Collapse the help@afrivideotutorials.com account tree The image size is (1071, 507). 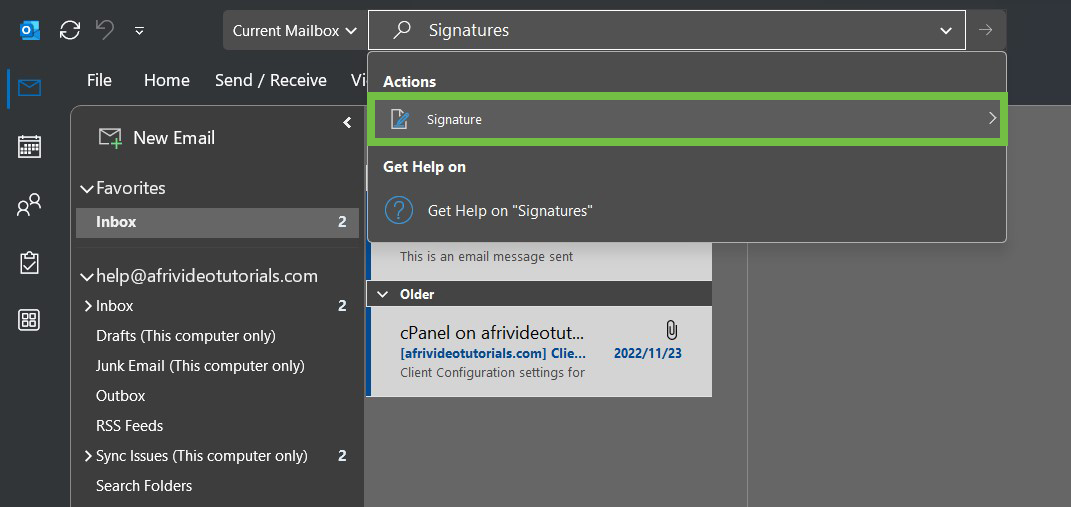click(x=86, y=276)
